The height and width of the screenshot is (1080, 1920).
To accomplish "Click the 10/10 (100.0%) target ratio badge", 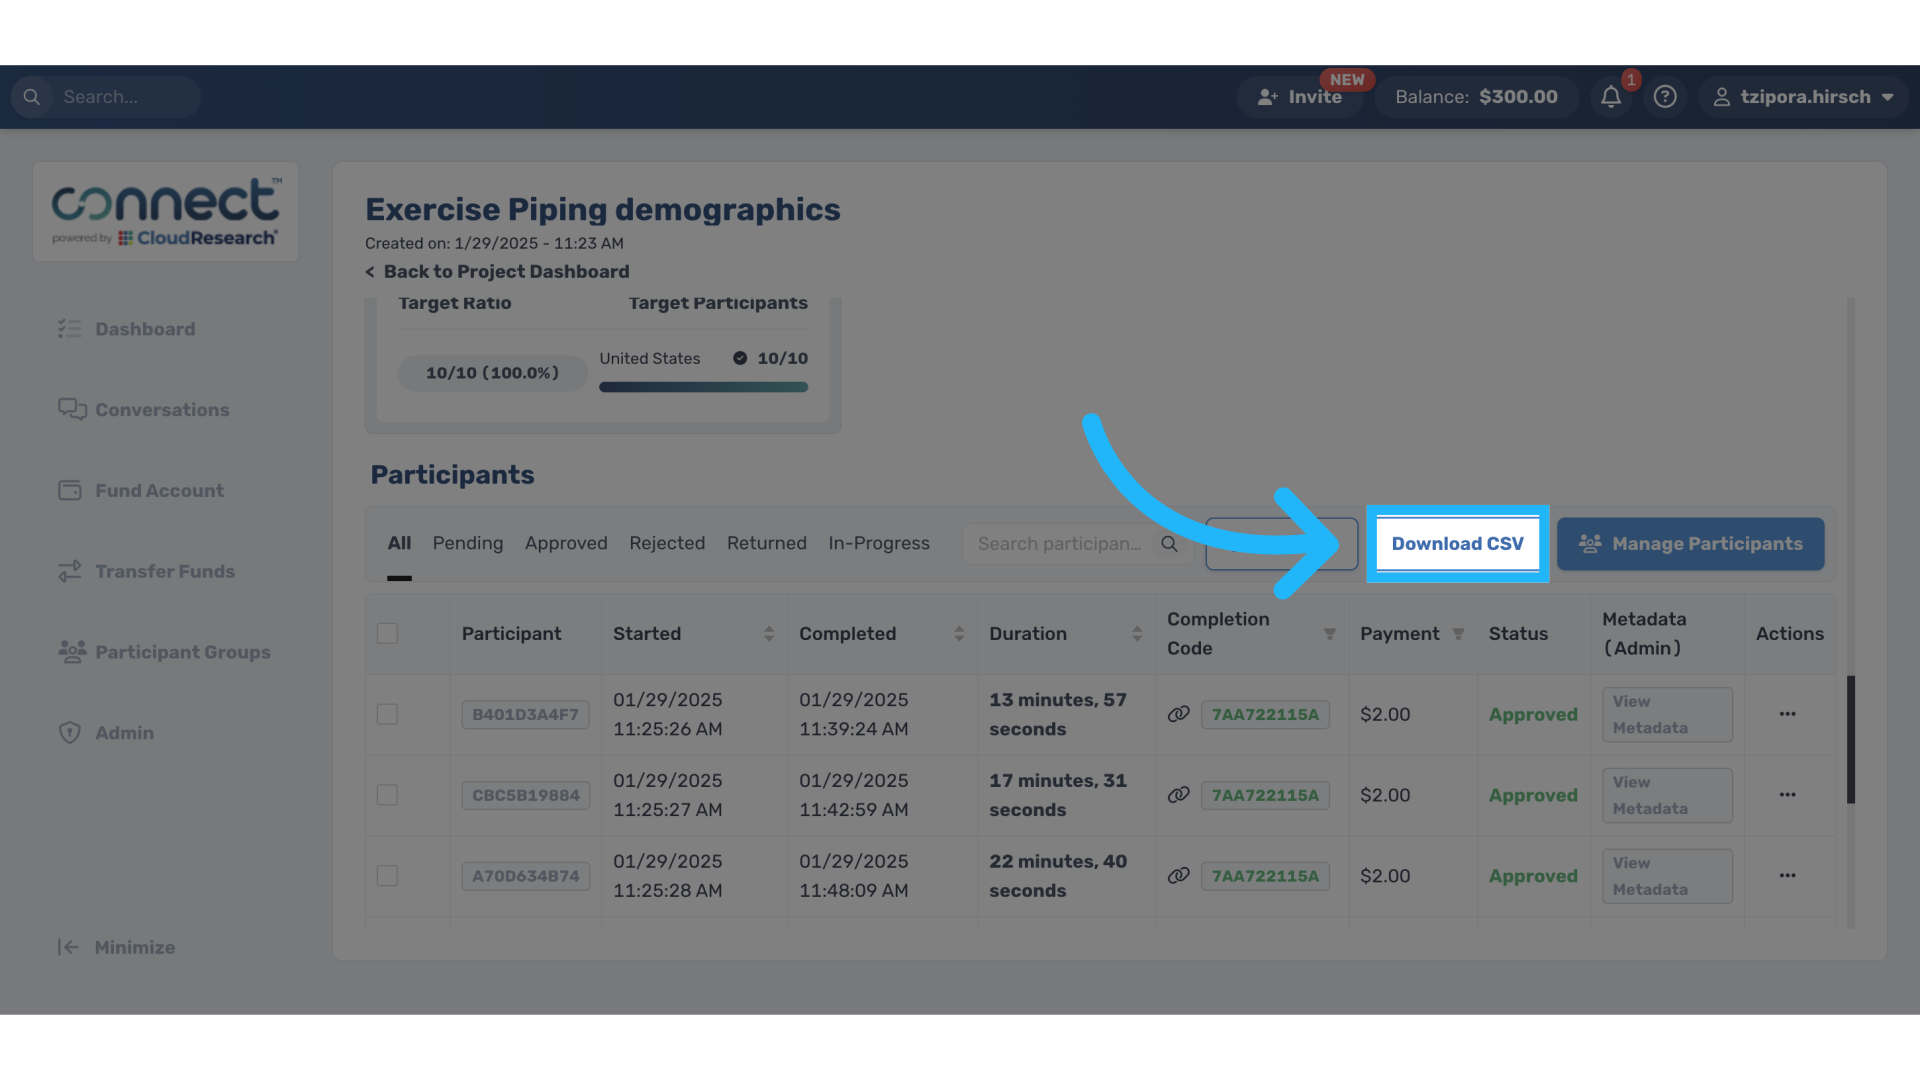I will pos(492,373).
